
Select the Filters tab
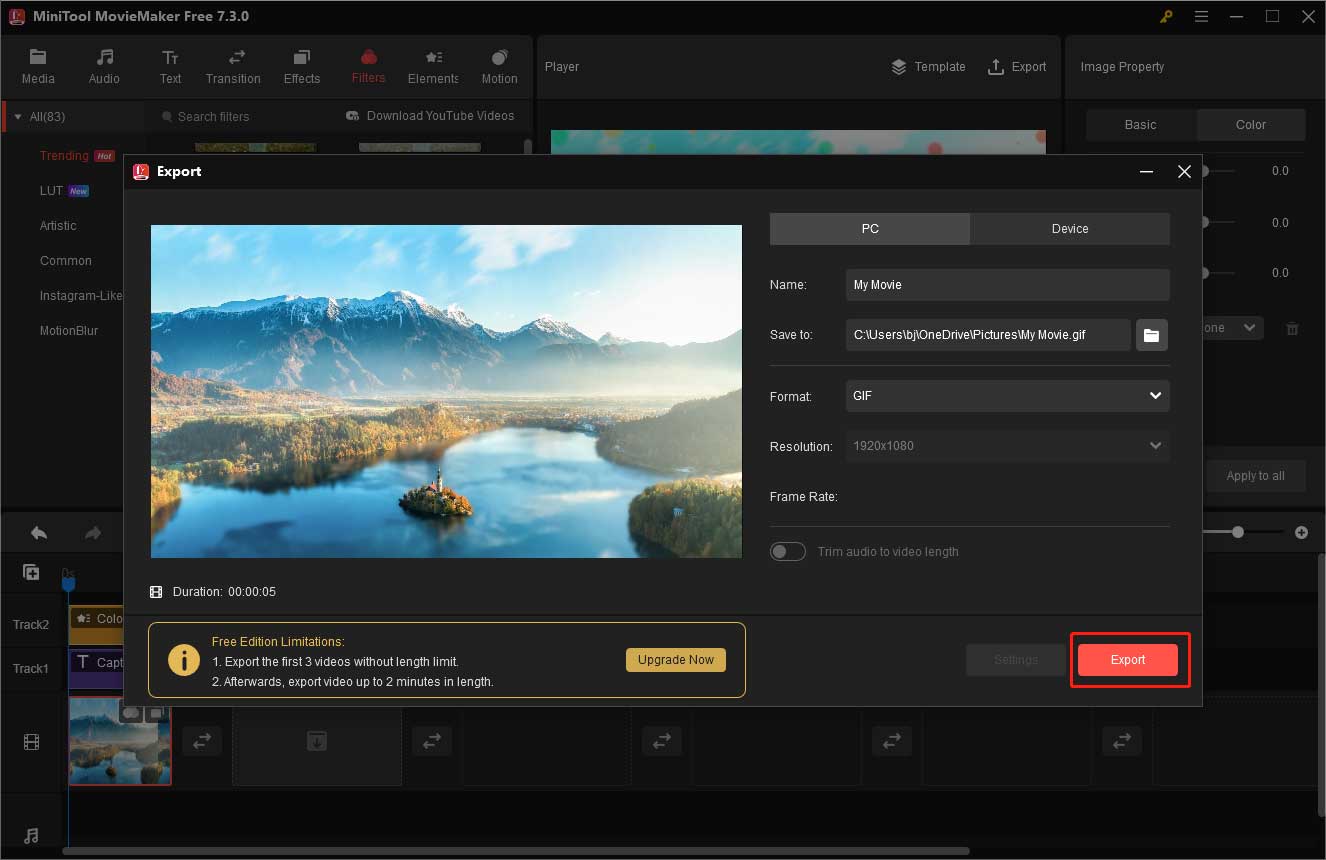click(x=368, y=66)
